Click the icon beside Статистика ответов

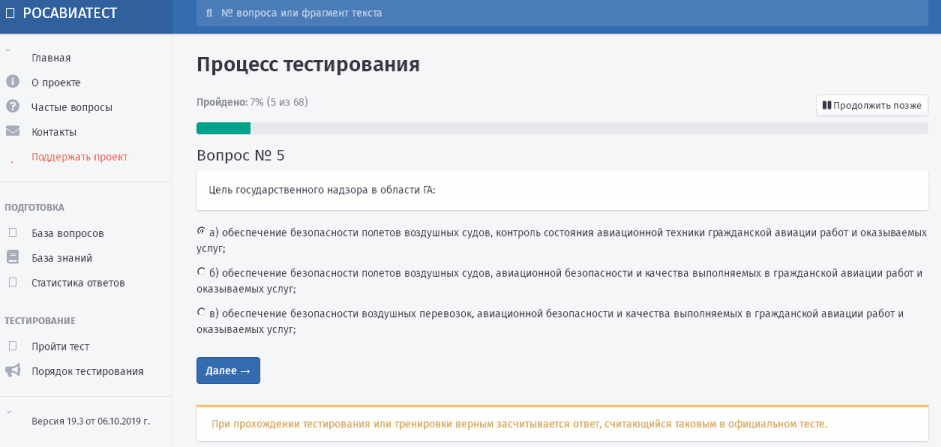pyautogui.click(x=13, y=283)
